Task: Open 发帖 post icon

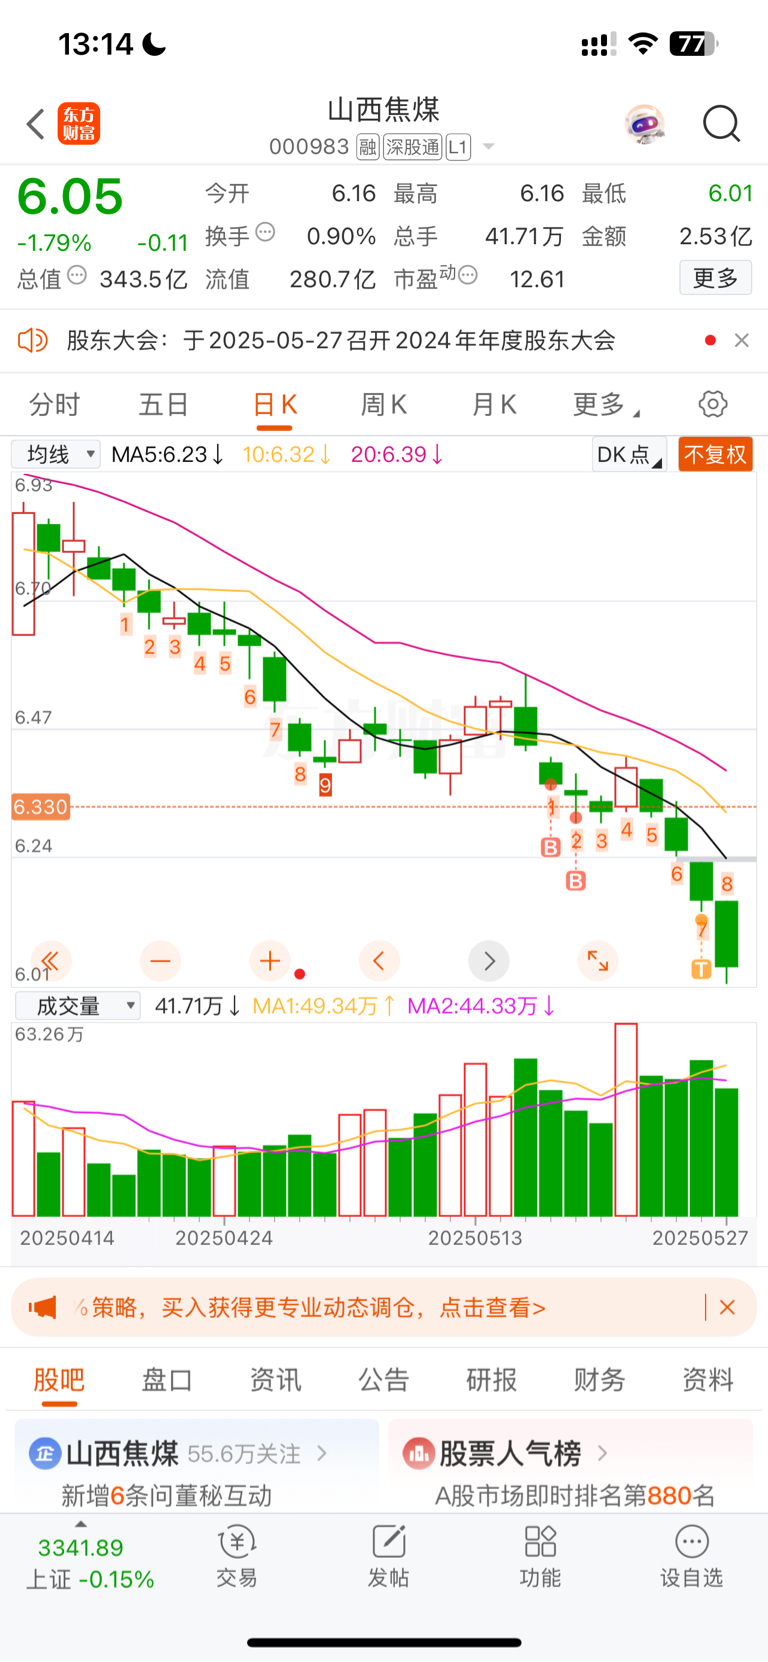Action: (x=389, y=1557)
